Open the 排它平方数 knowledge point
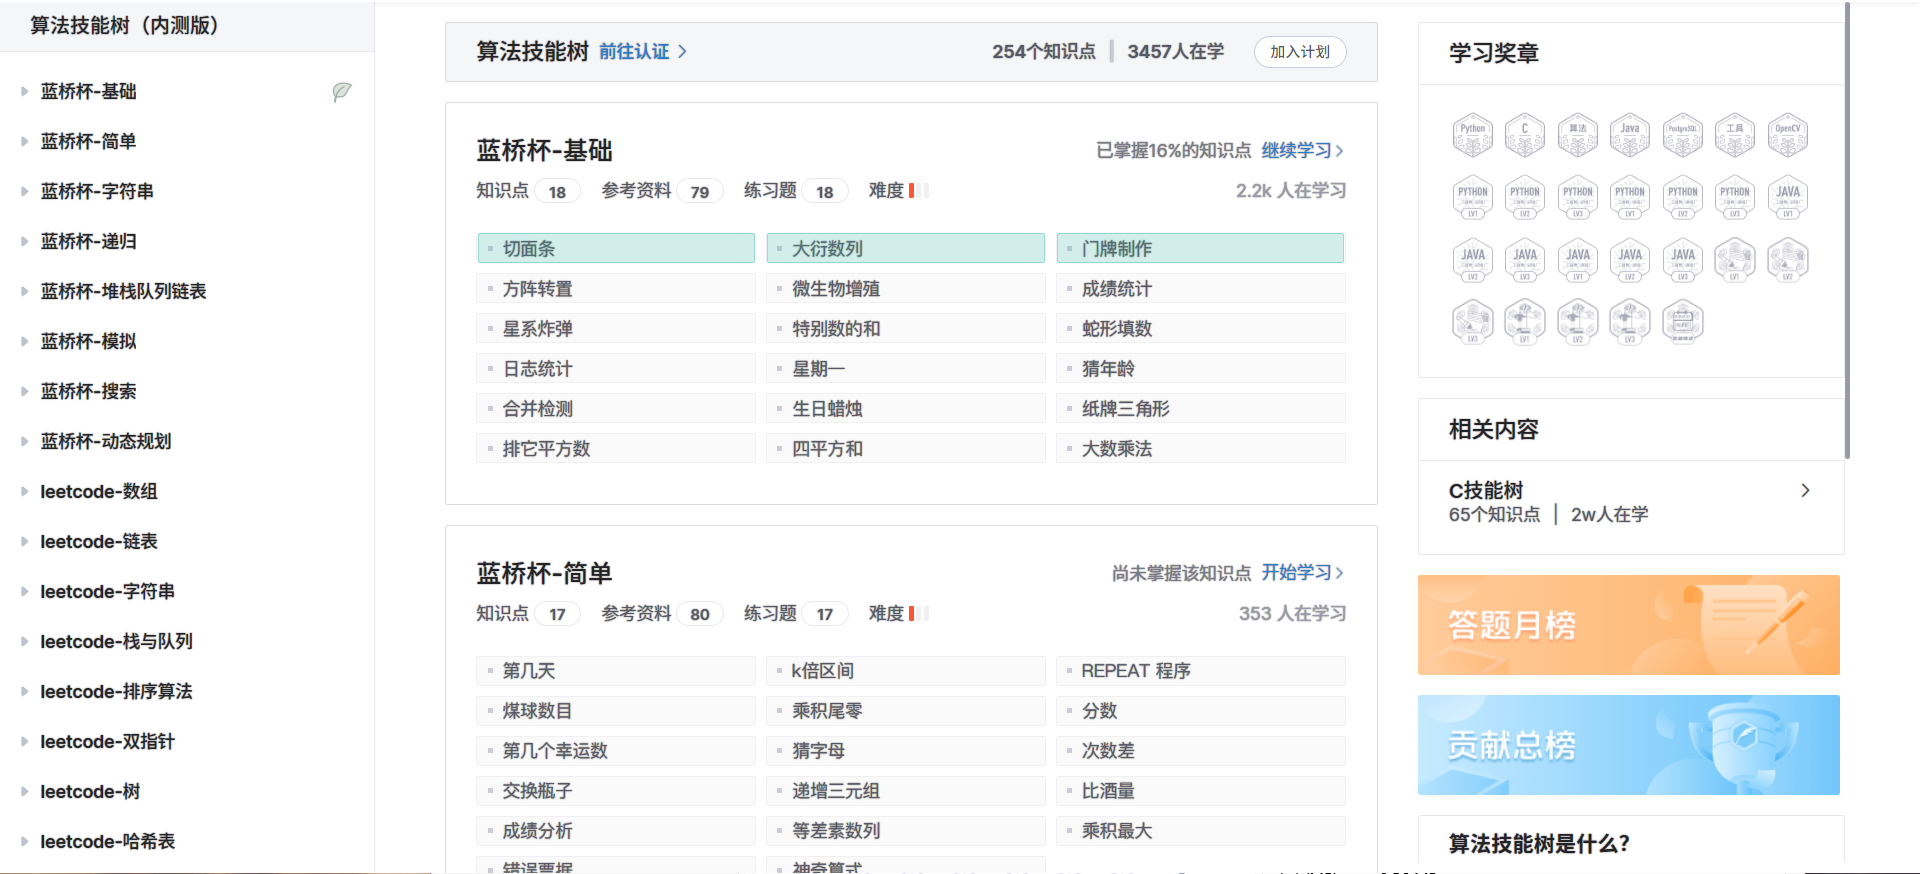The width and height of the screenshot is (1920, 874). (x=616, y=448)
